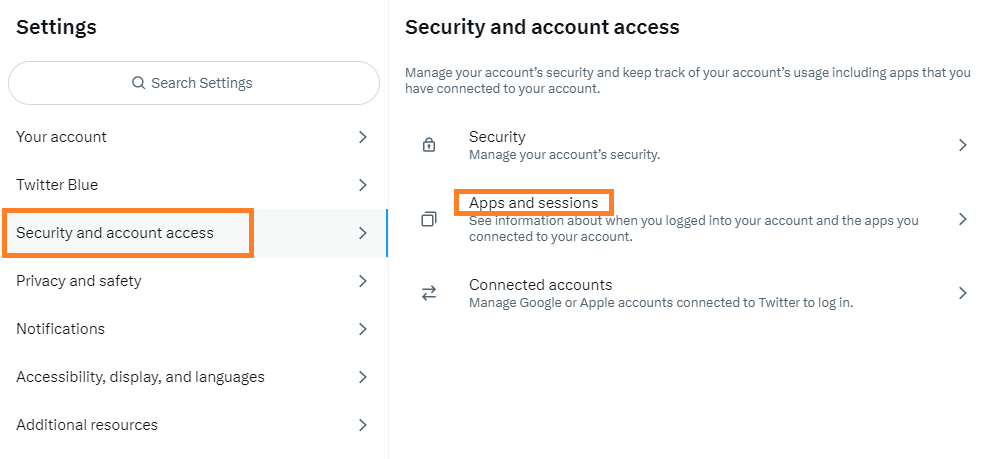Open Connected accounts option
Image resolution: width=986 pixels, height=459 pixels.
tap(687, 293)
